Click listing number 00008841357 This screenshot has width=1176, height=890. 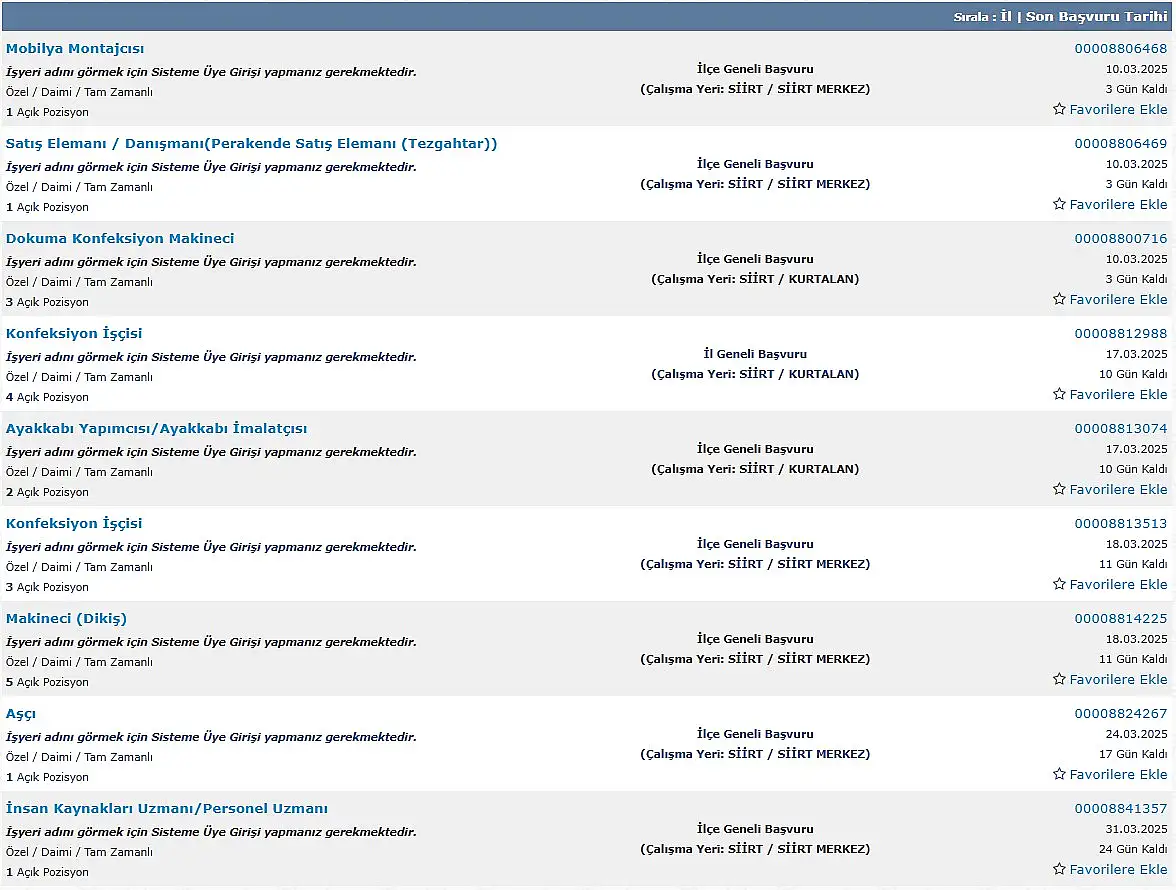tap(1120, 808)
